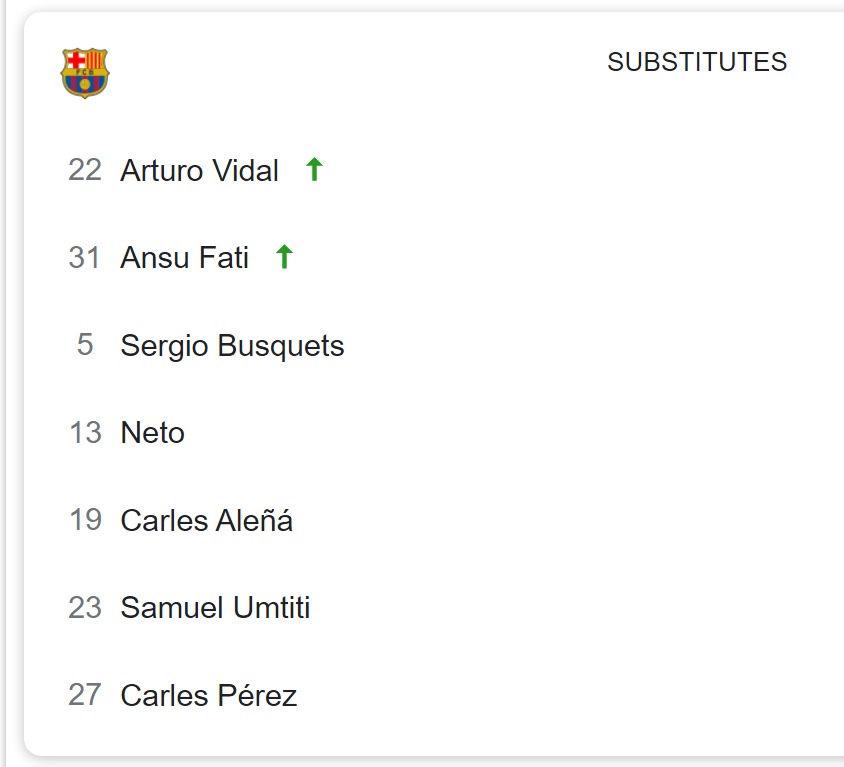
Task: Select player Arturo Vidal
Action: click(199, 171)
